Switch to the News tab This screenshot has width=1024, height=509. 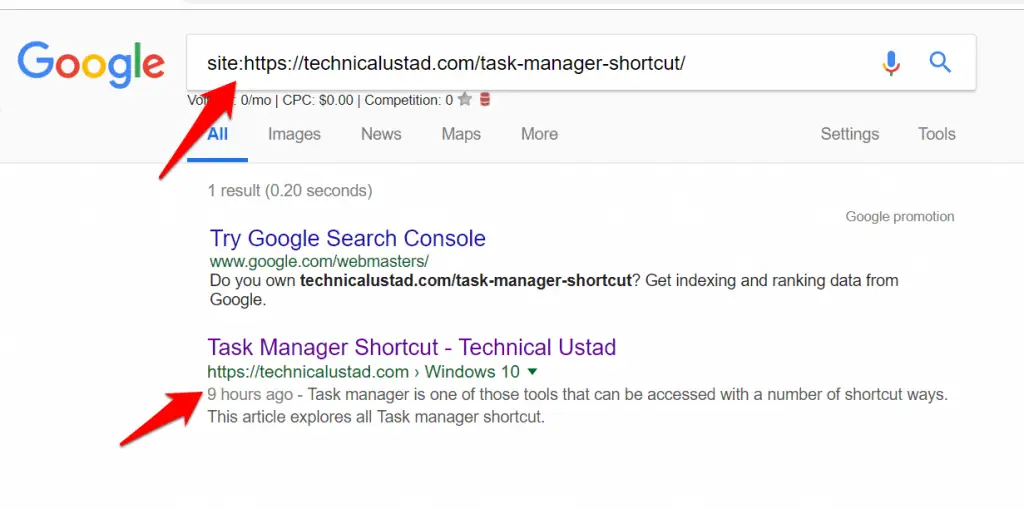coord(381,134)
